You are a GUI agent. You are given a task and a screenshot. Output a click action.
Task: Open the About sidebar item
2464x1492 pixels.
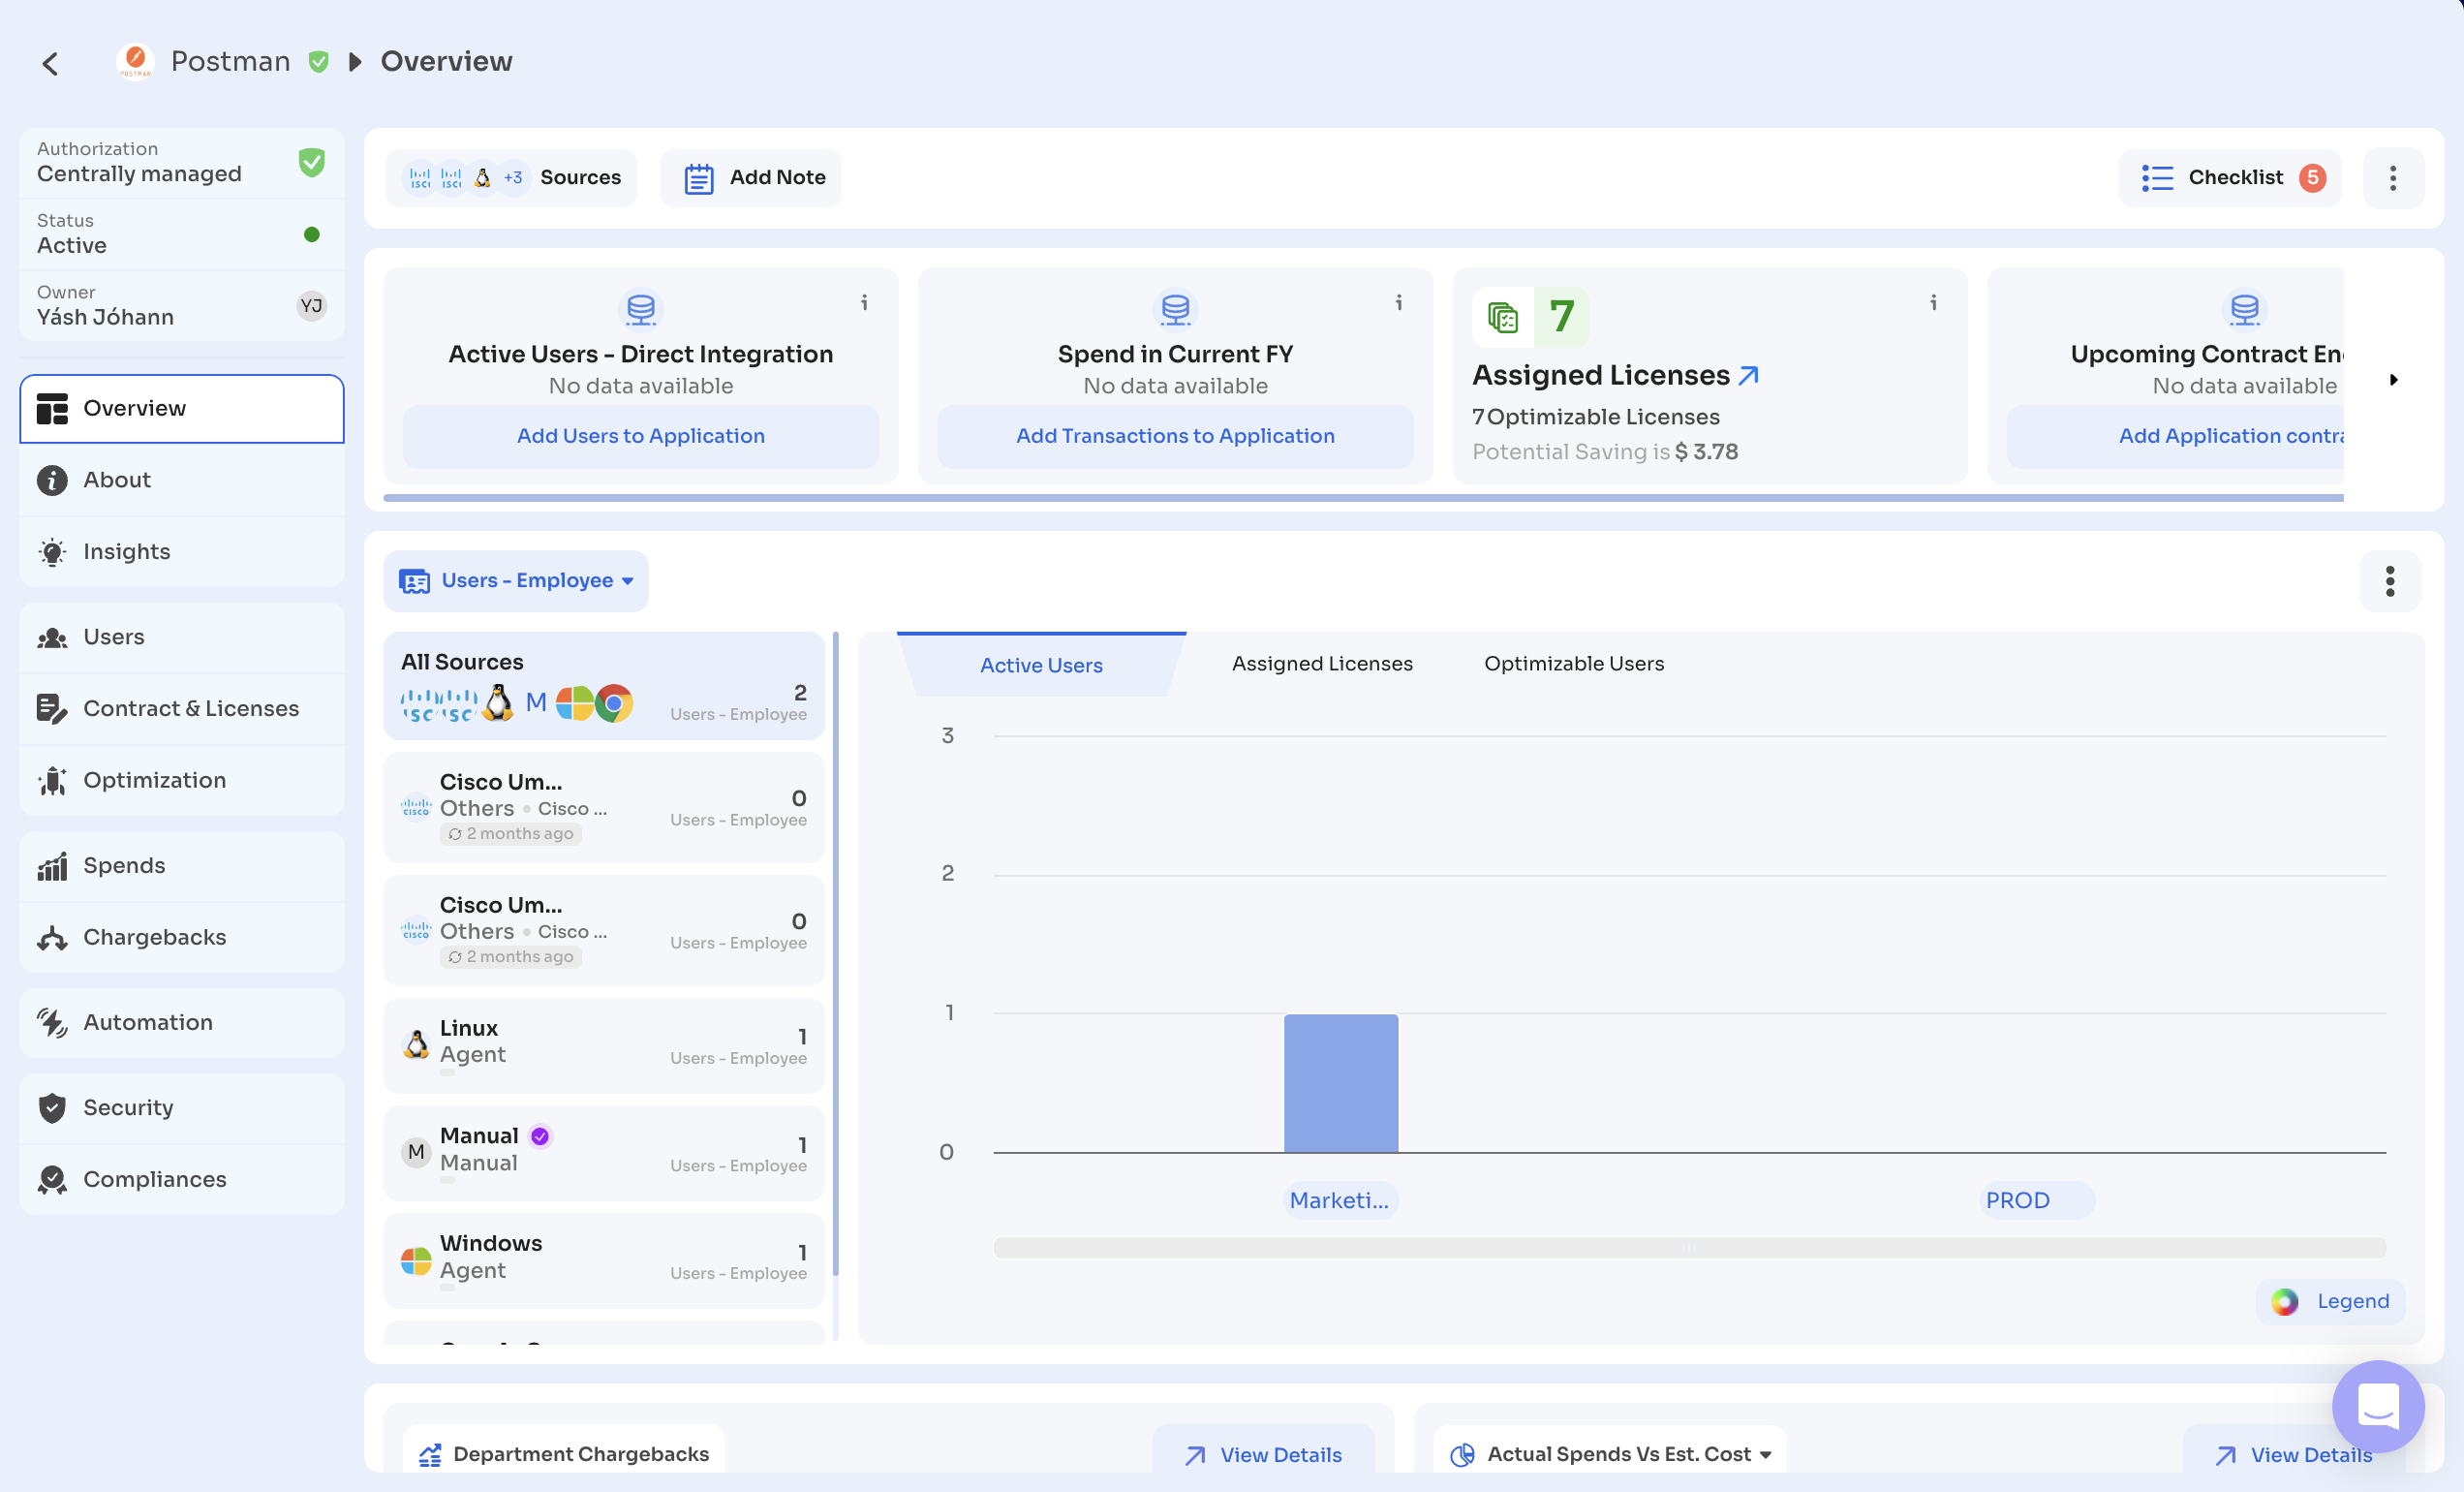click(182, 480)
